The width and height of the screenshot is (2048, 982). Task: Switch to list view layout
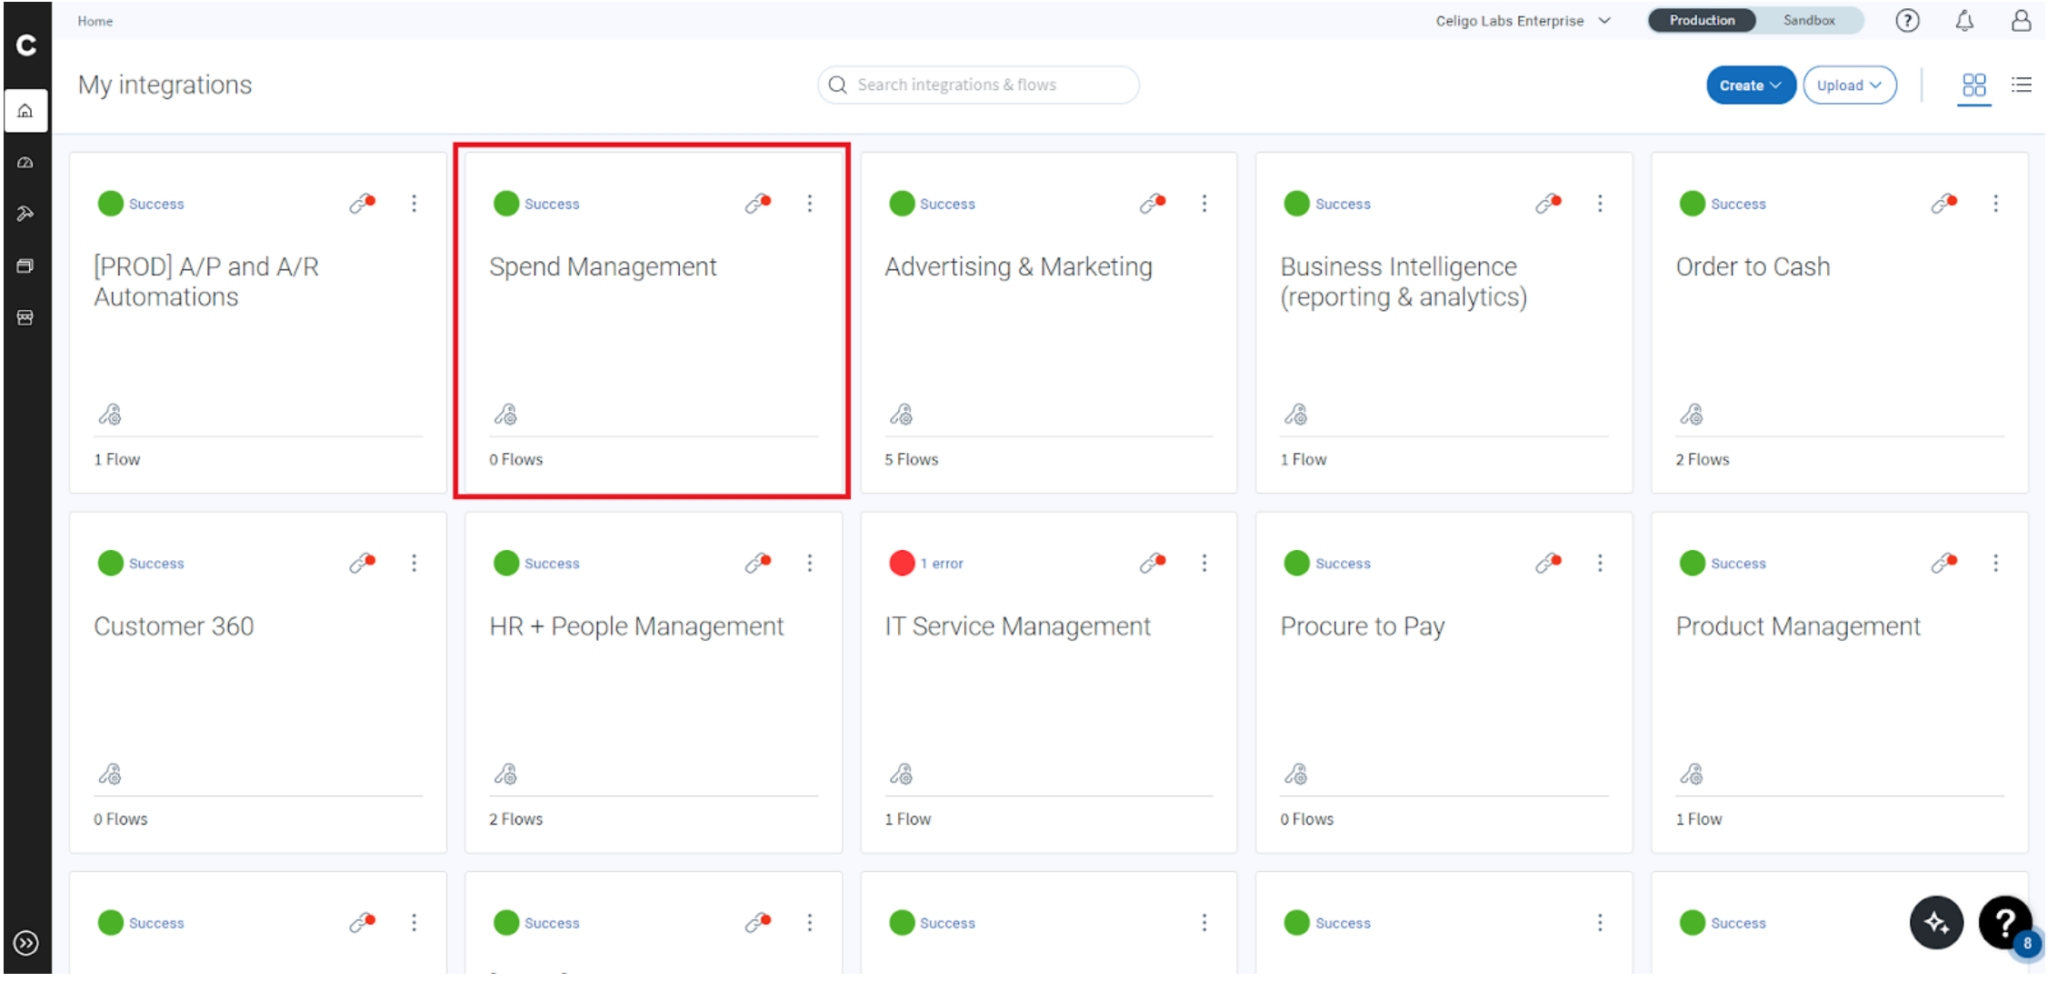pos(2022,85)
